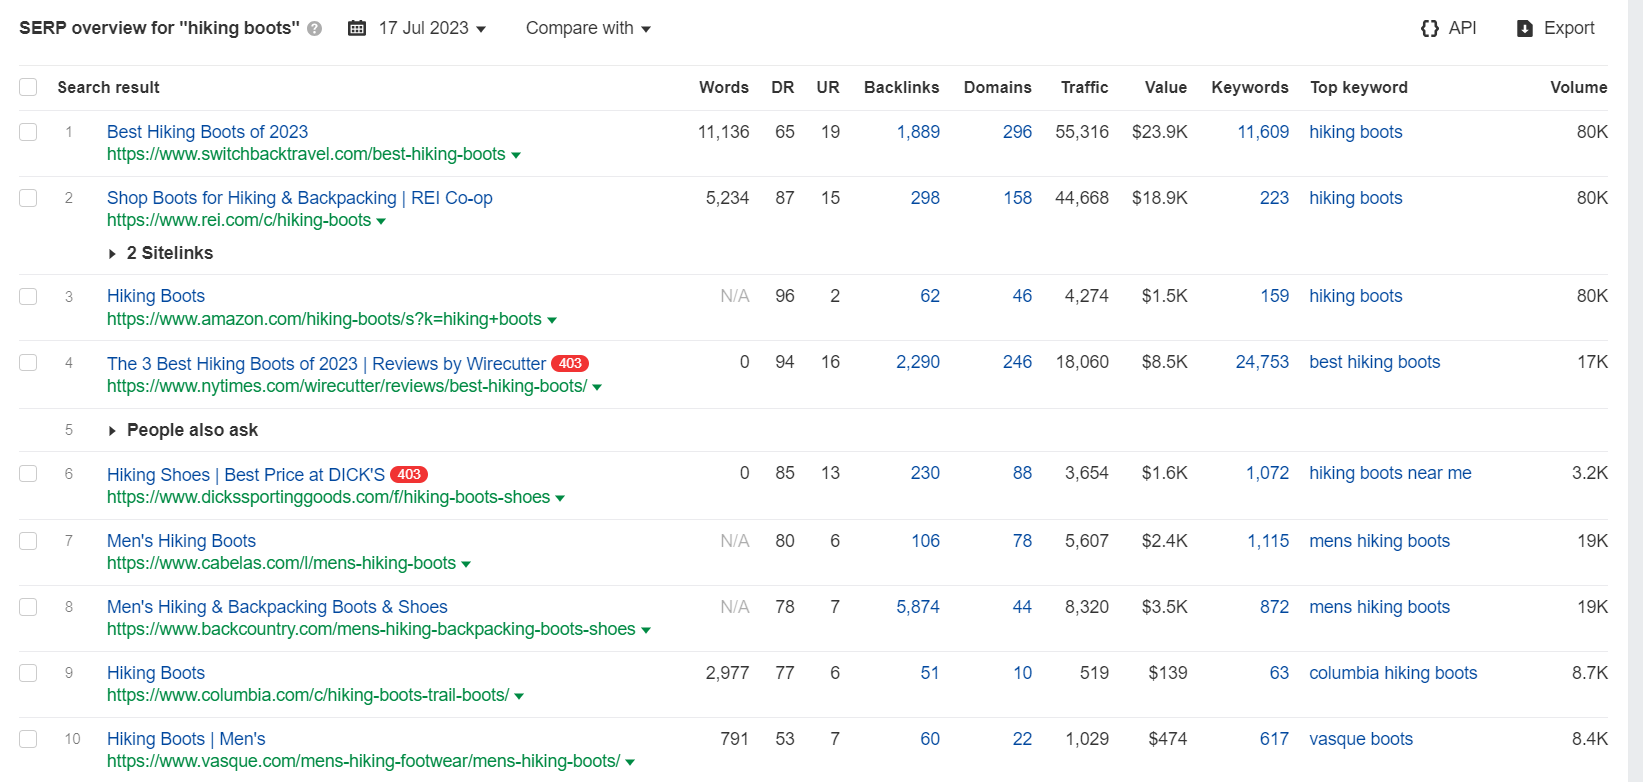This screenshot has height=782, width=1643.
Task: Open top keyword hiking boots near me
Action: pos(1390,473)
